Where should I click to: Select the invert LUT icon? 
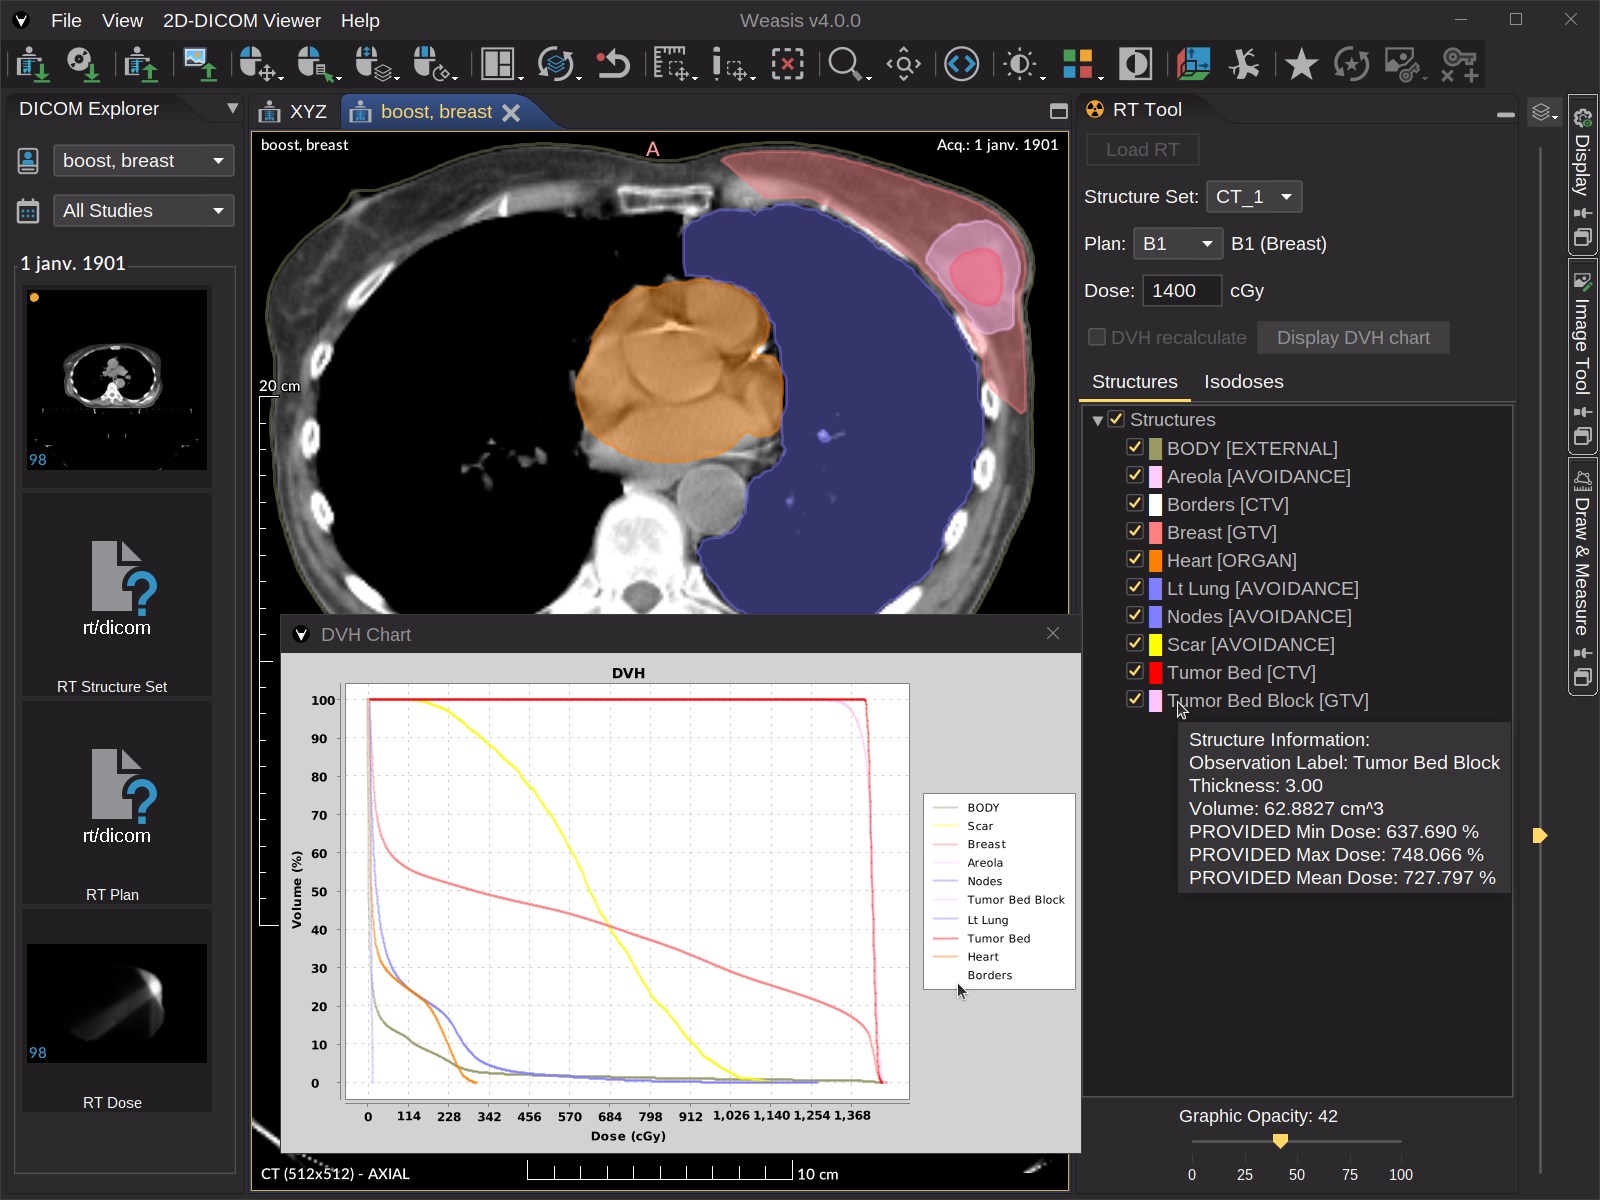(x=1136, y=64)
